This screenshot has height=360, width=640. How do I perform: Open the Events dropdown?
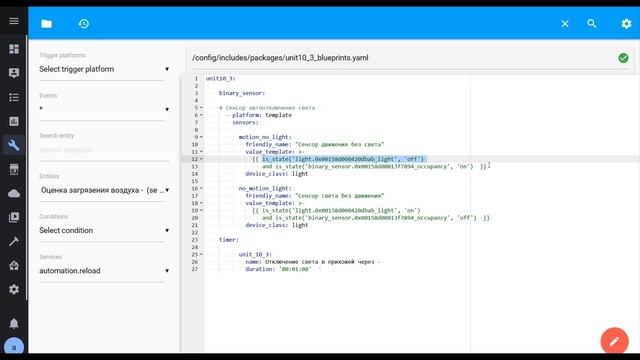pos(104,109)
